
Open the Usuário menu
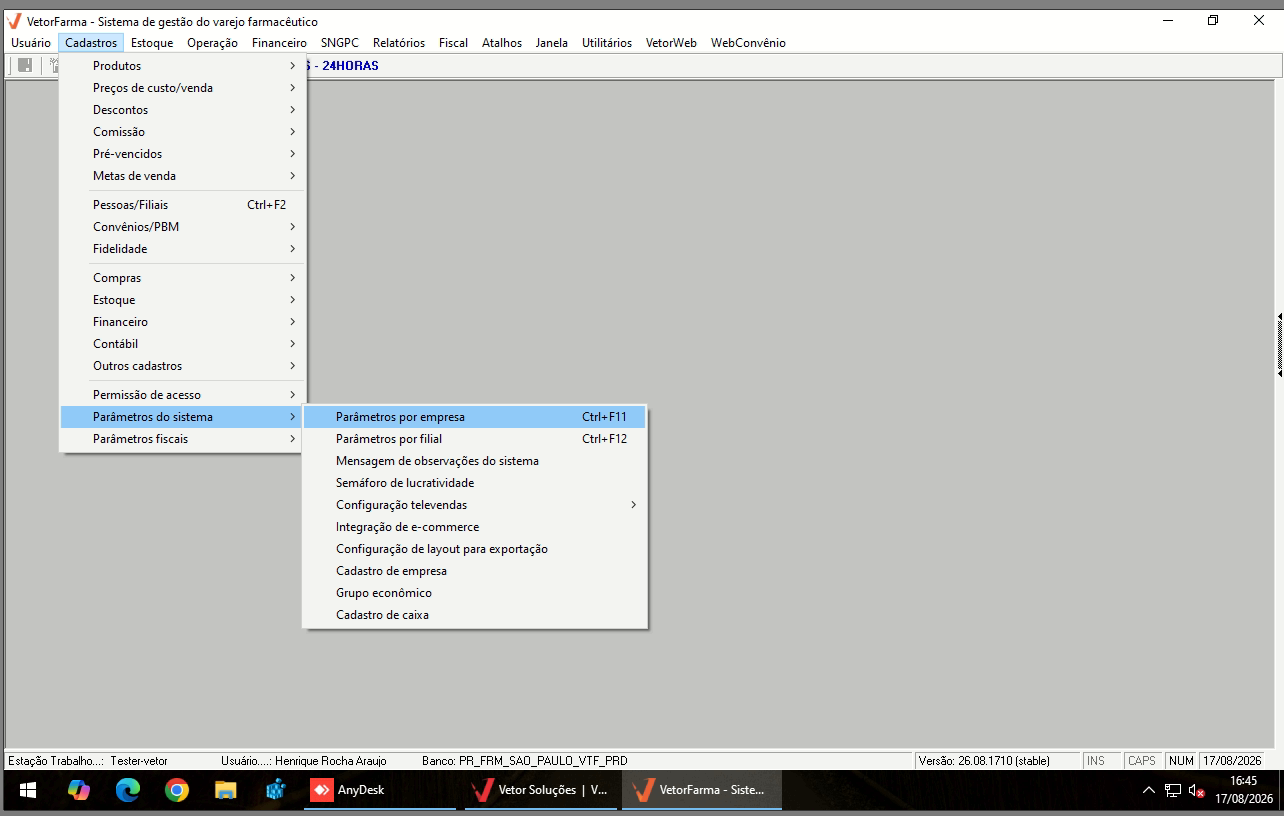tap(31, 43)
